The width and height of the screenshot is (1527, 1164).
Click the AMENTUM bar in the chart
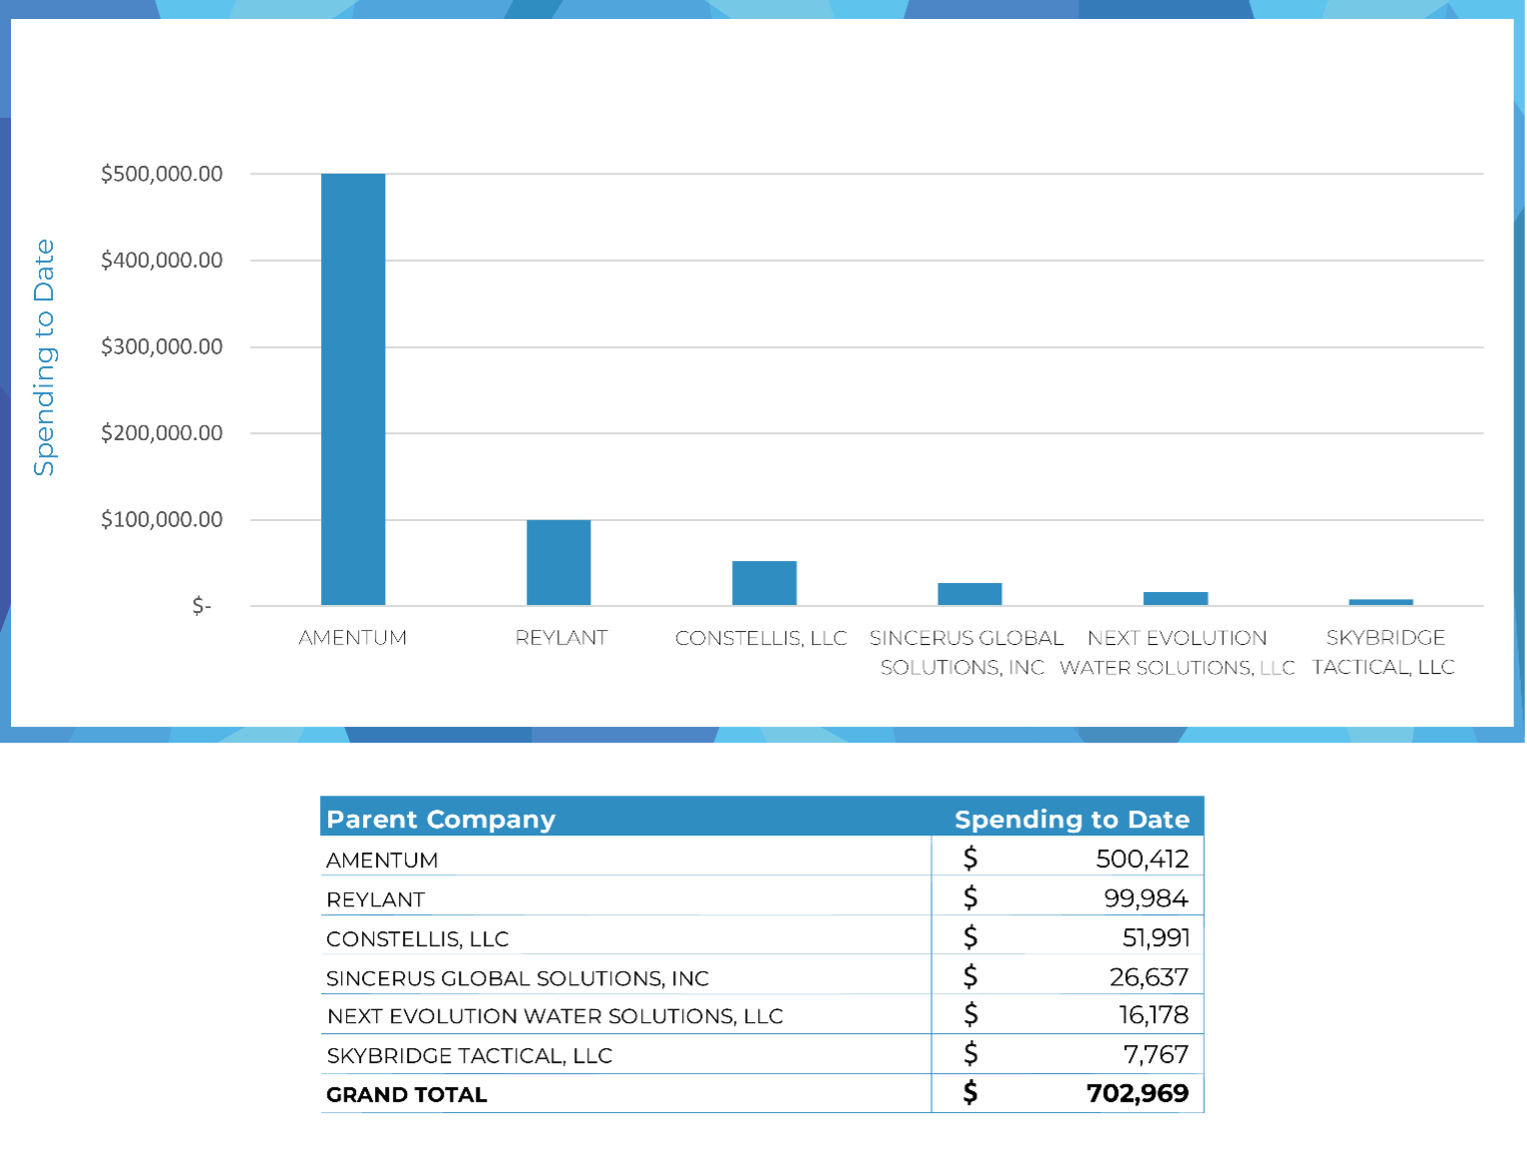[x=353, y=389]
